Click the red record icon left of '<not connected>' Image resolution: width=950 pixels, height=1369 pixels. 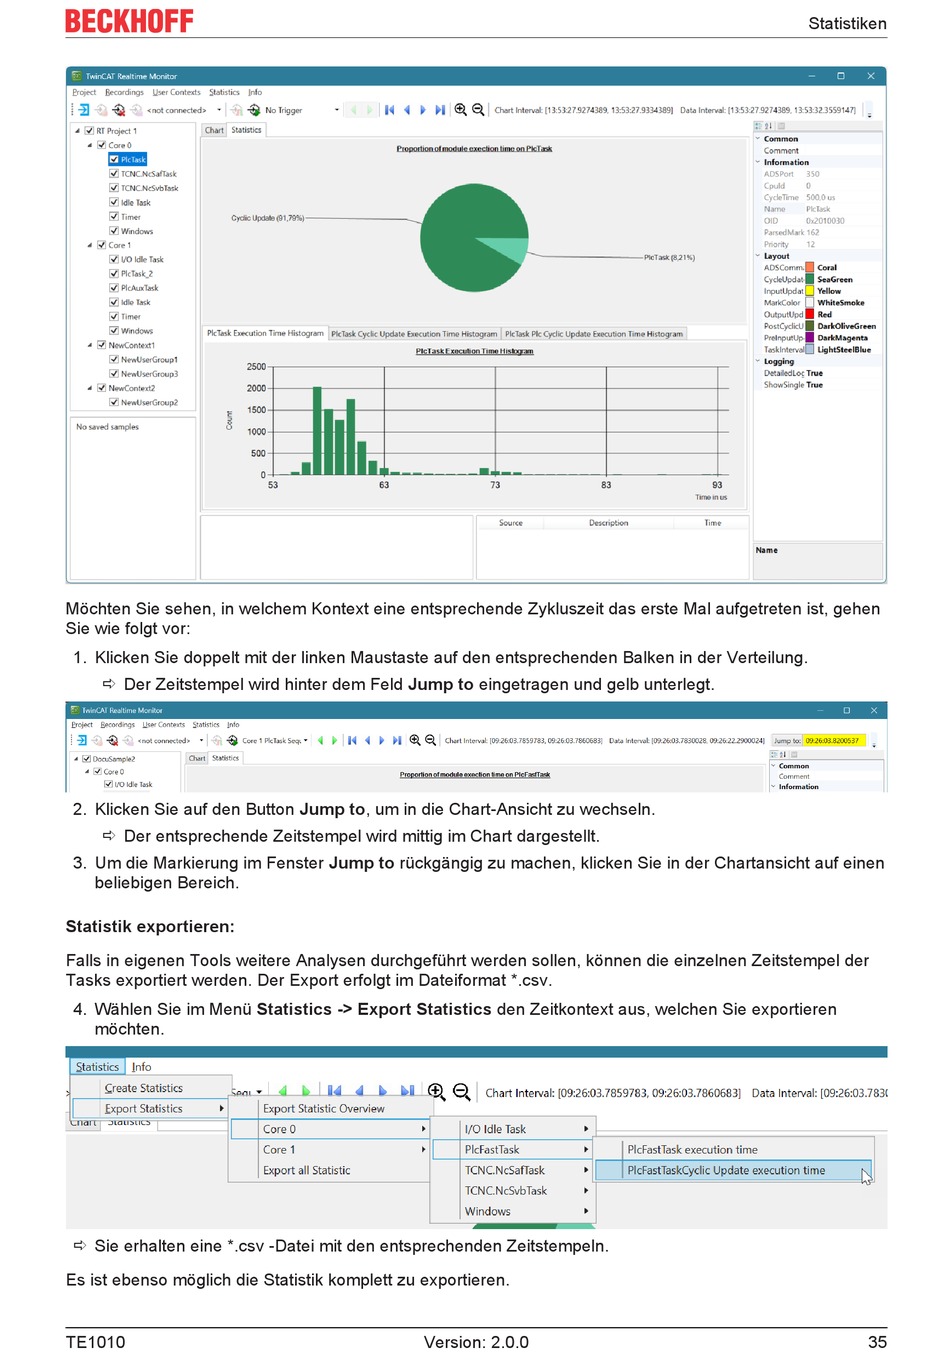point(118,110)
